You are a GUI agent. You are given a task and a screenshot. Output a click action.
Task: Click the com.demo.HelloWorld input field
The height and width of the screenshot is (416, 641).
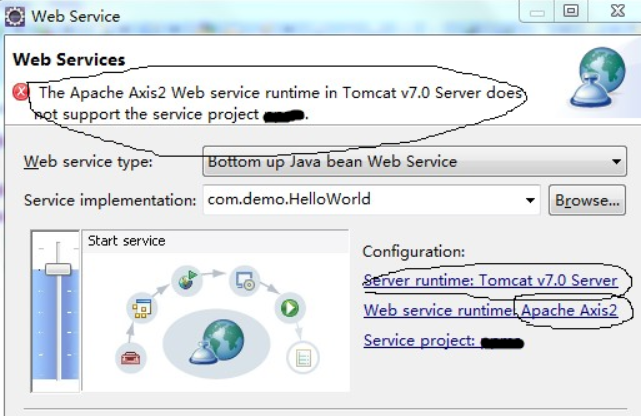(x=371, y=199)
